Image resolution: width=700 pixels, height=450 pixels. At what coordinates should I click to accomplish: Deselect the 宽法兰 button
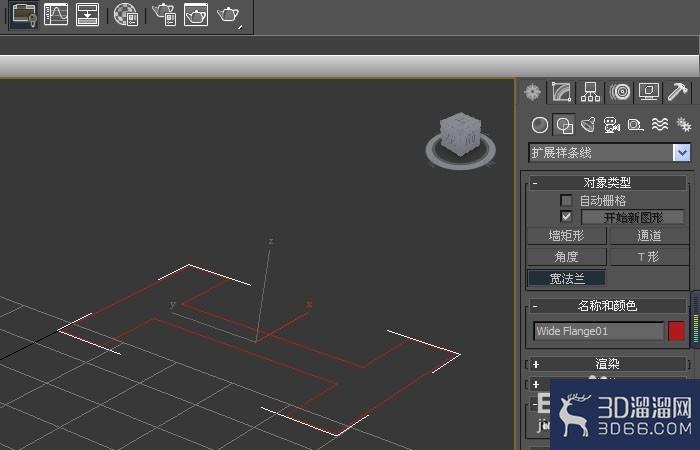pos(567,278)
